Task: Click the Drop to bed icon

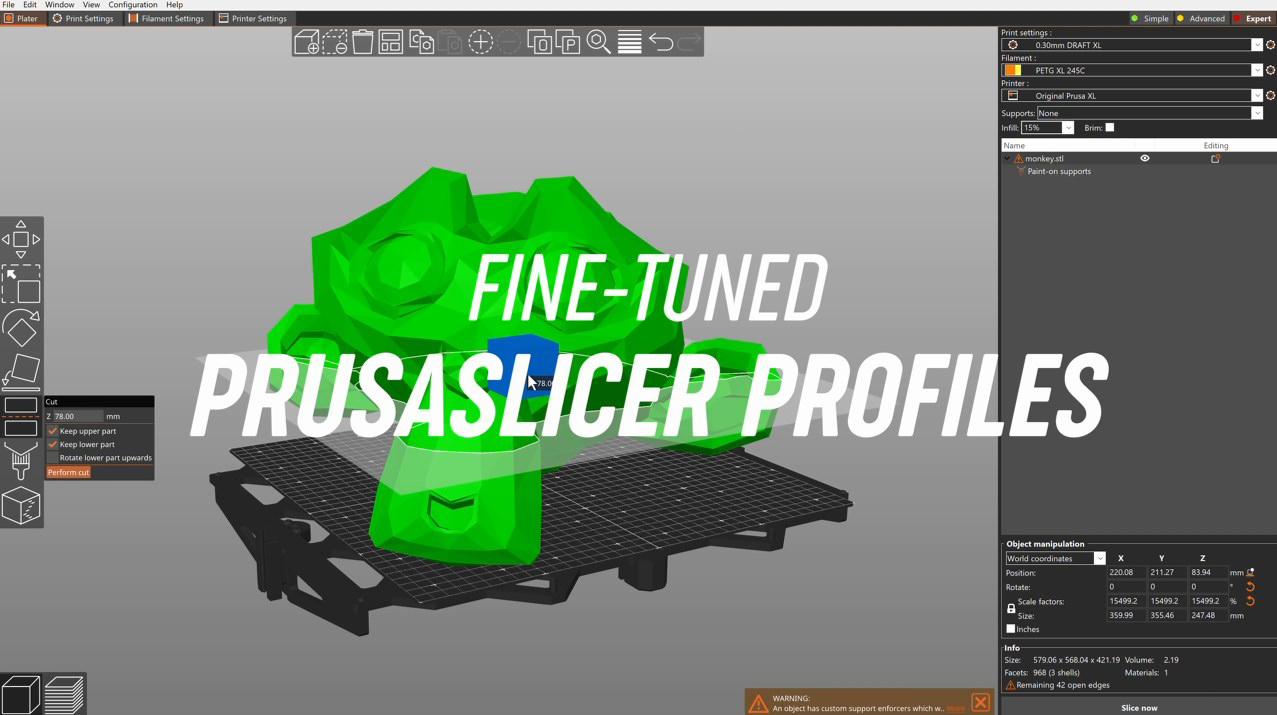Action: [x=1250, y=573]
